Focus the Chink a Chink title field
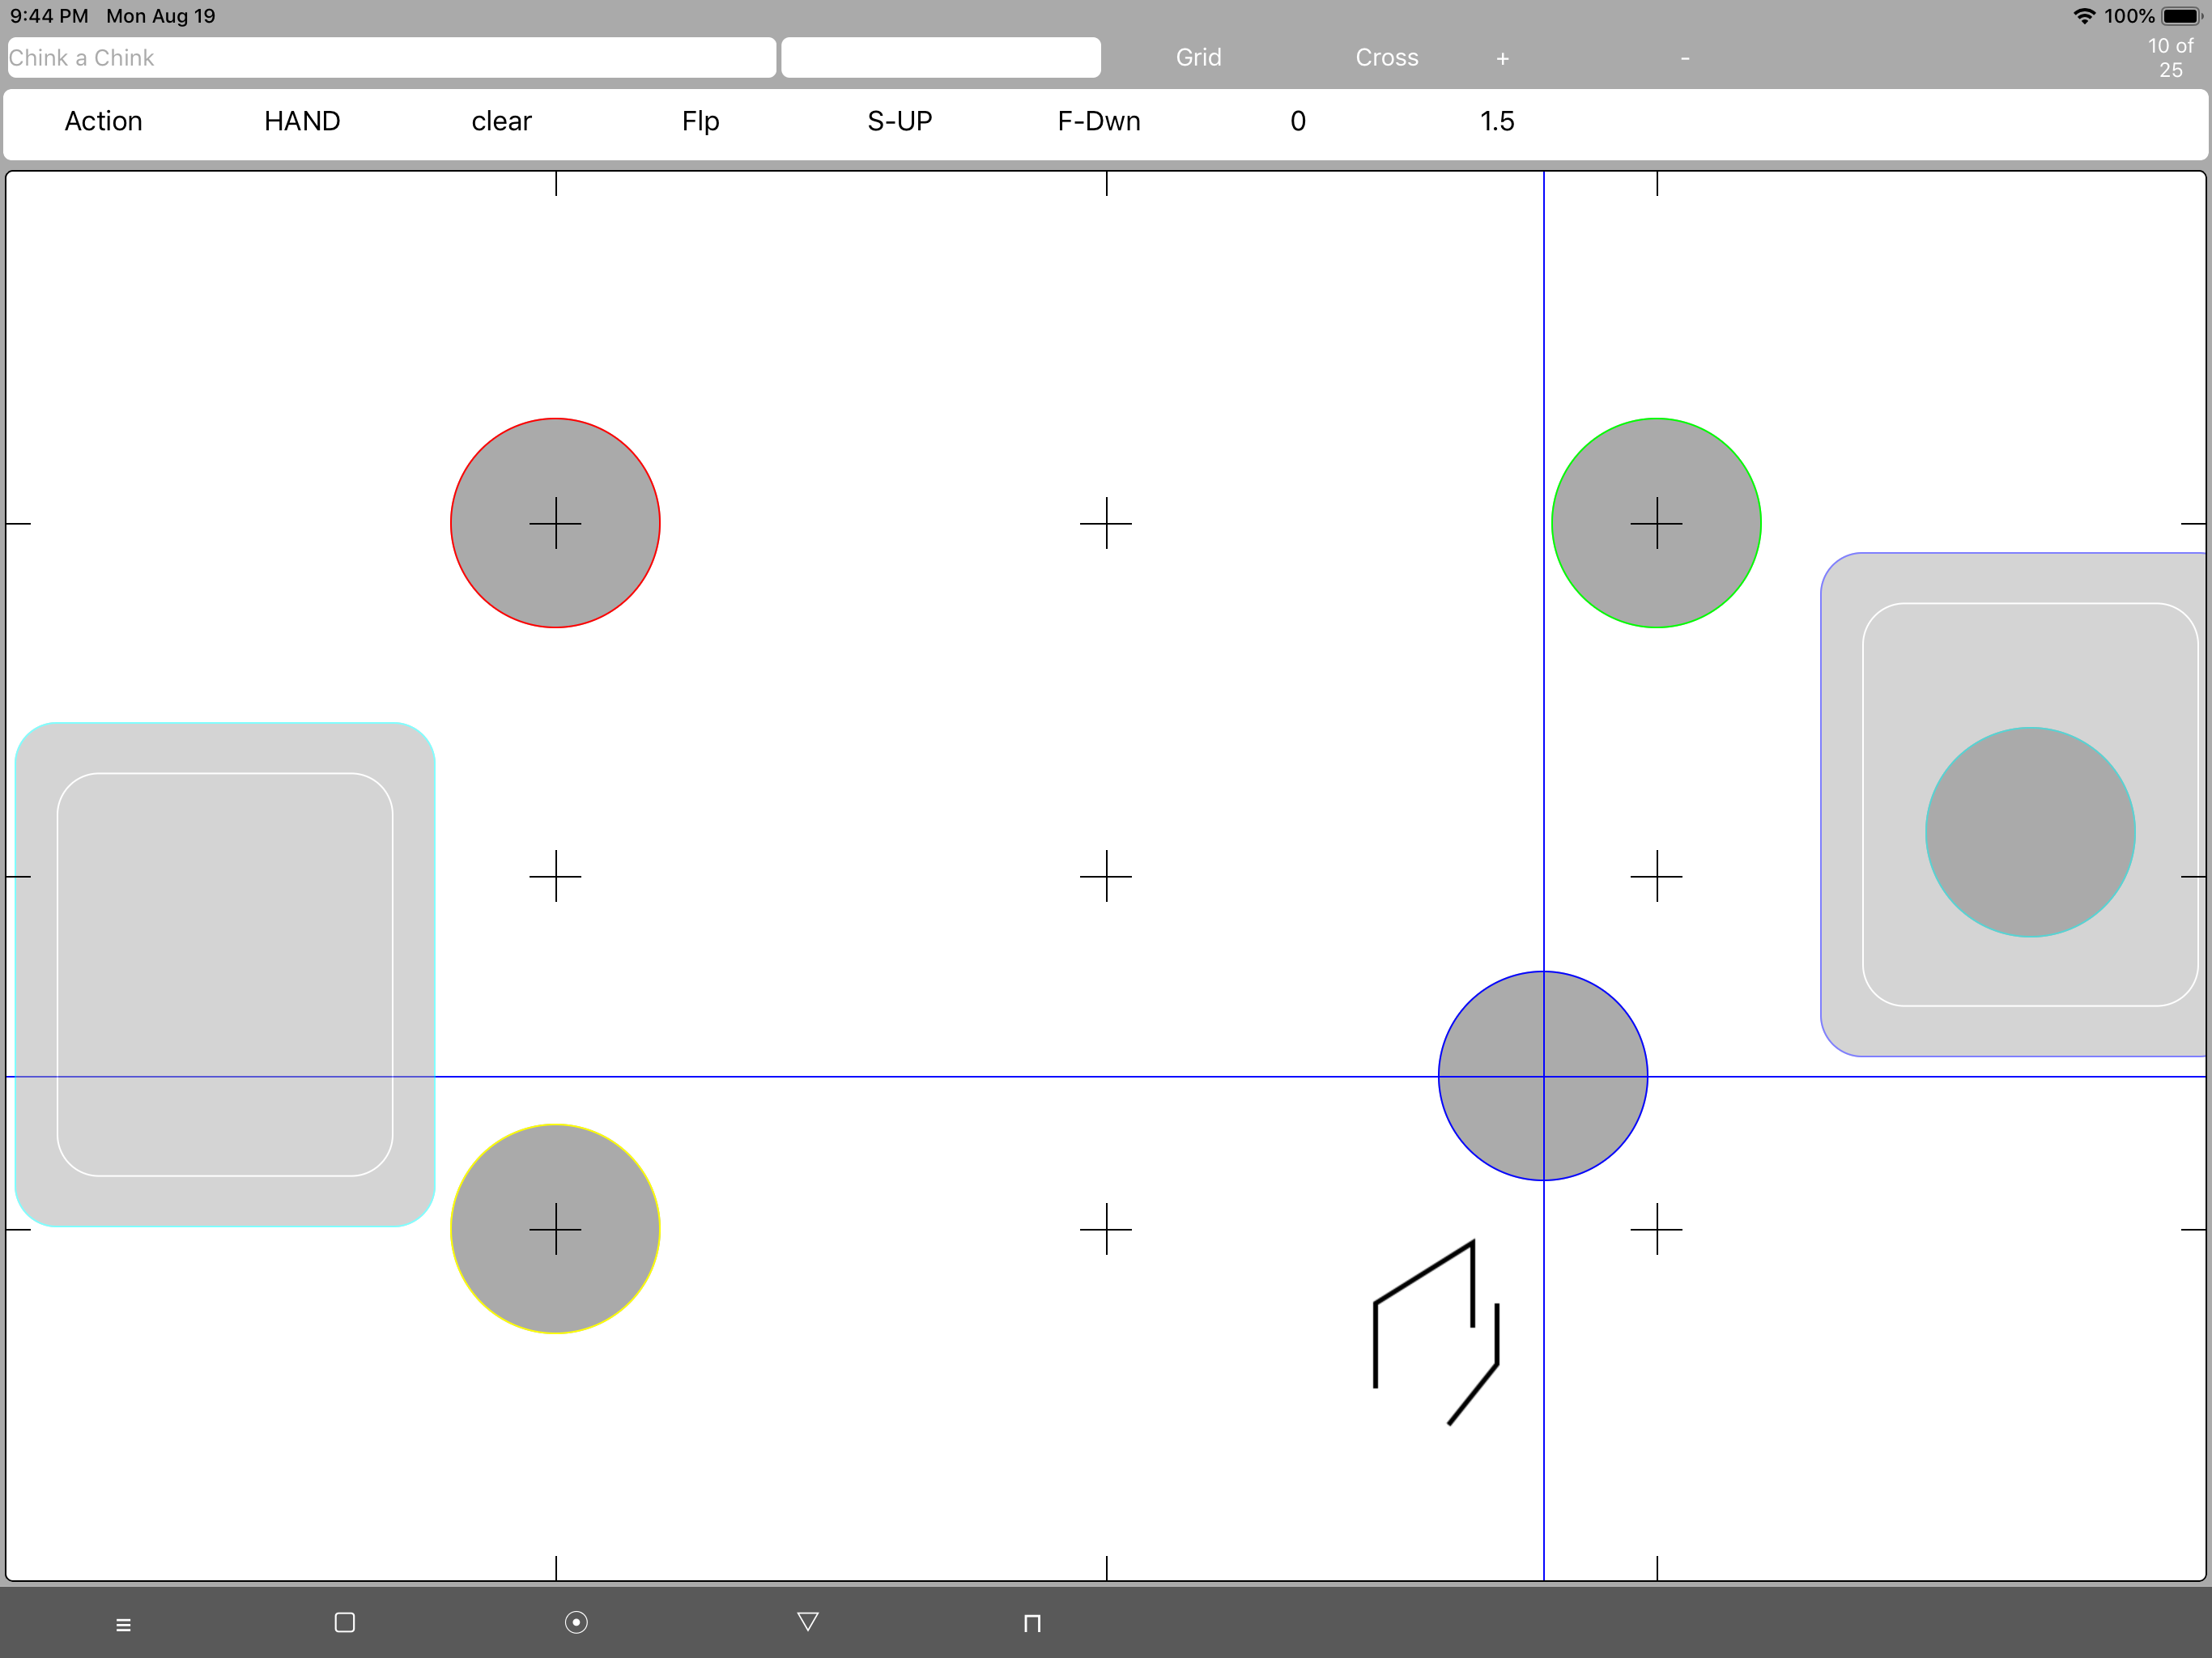The width and height of the screenshot is (2212, 1658). (391, 57)
